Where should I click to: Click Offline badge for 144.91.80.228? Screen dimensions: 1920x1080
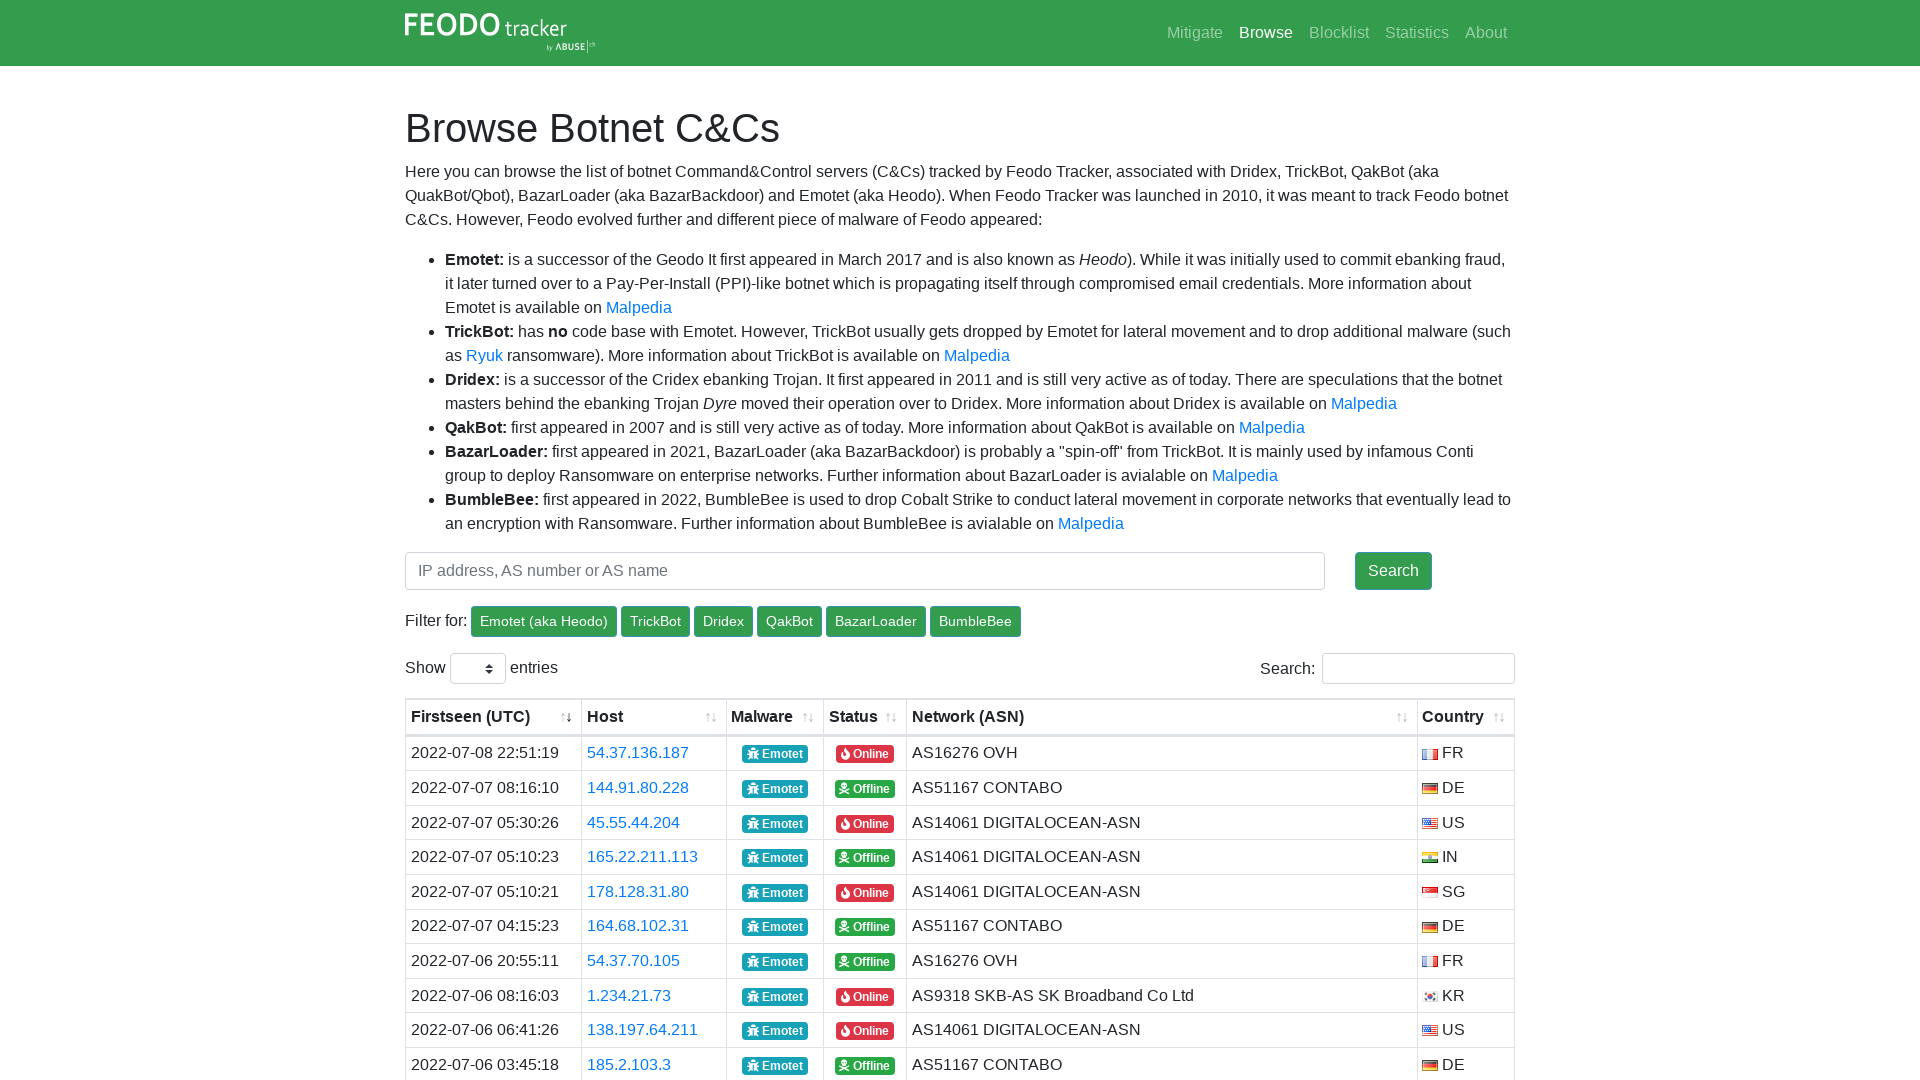(x=865, y=789)
